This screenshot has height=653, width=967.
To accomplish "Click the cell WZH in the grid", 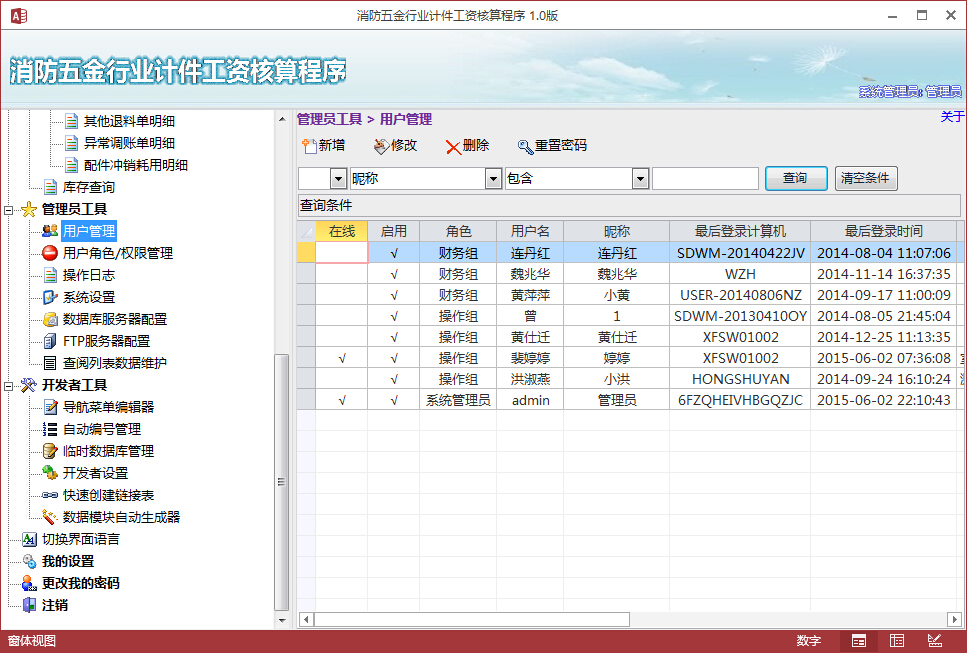I will pos(740,274).
